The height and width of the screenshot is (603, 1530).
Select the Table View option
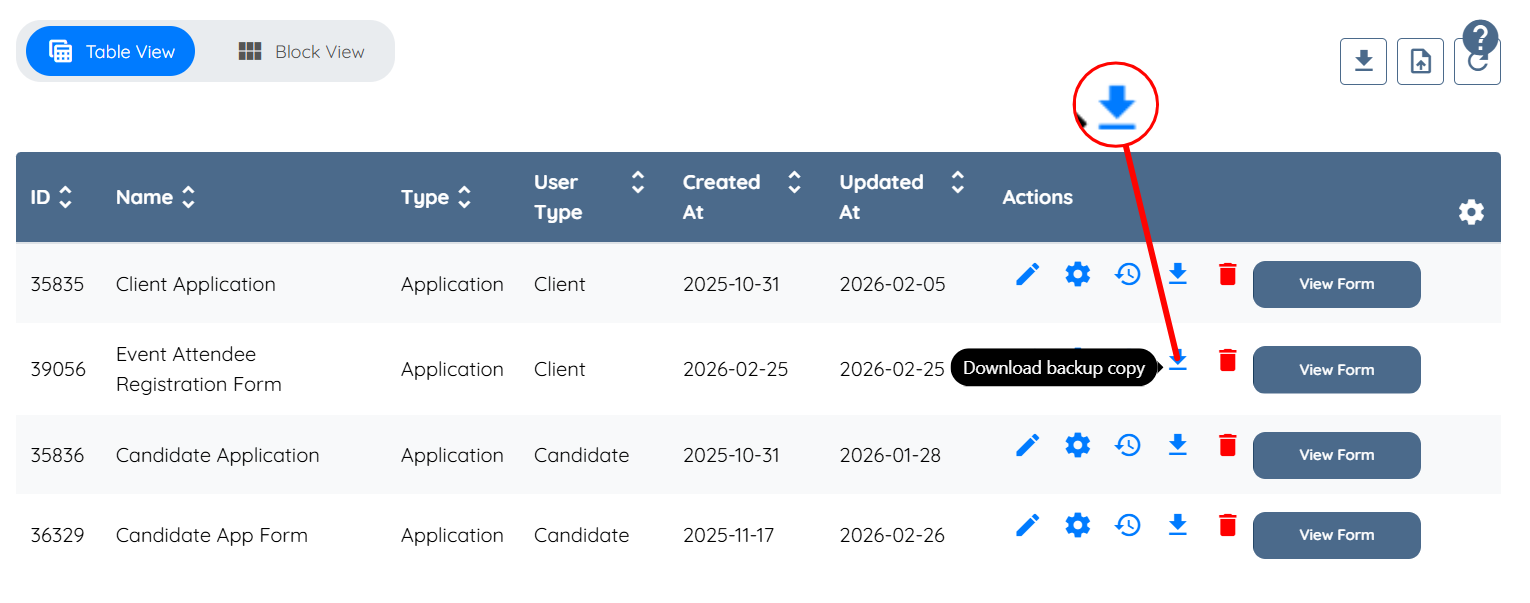(111, 52)
